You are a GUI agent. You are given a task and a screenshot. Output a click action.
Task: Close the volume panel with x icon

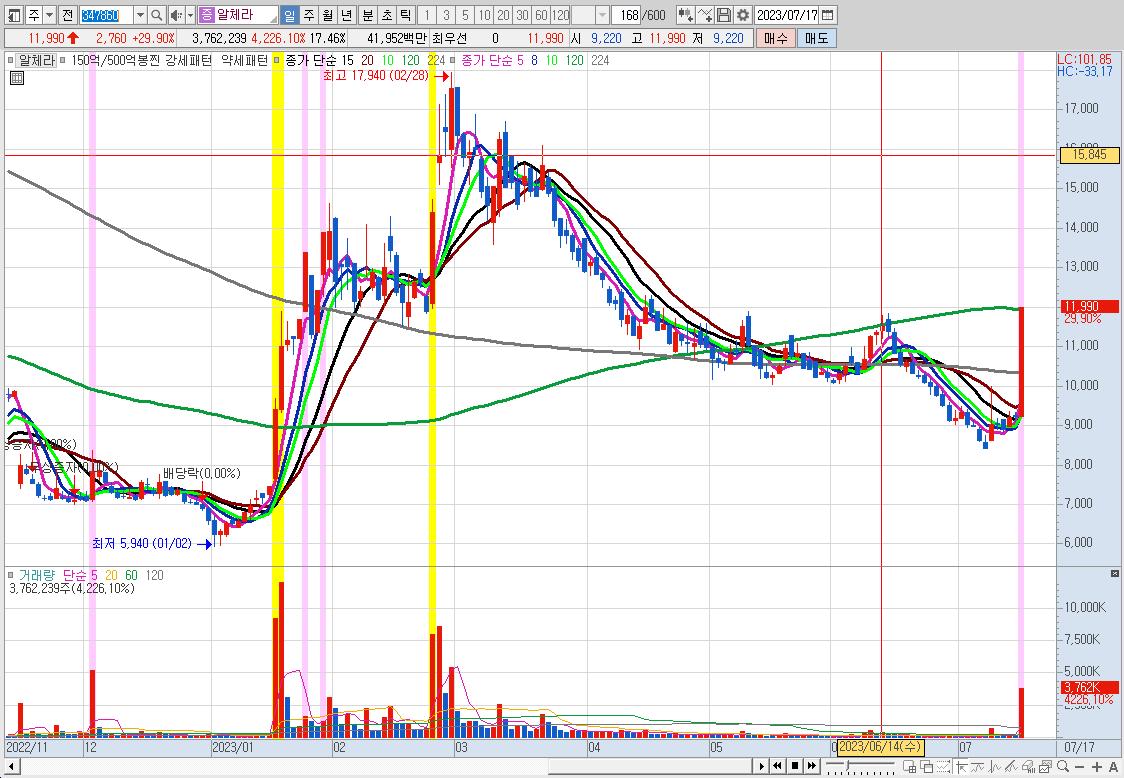(1115, 574)
